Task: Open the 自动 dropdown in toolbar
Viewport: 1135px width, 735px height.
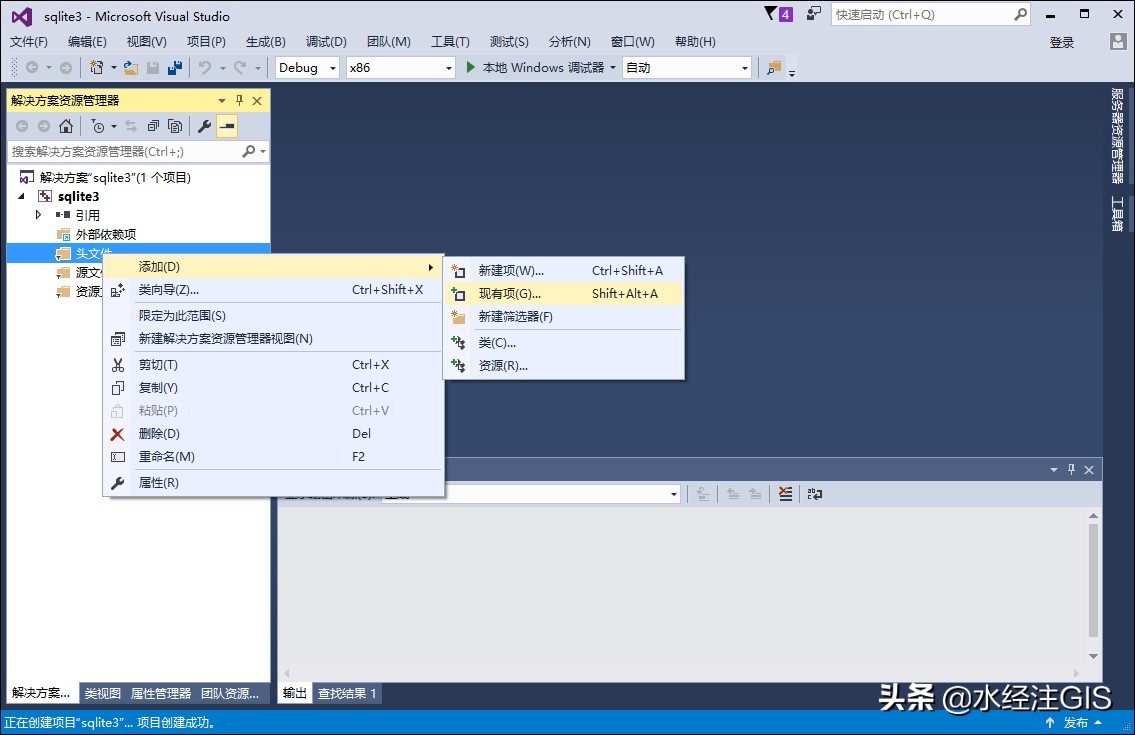Action: point(744,68)
